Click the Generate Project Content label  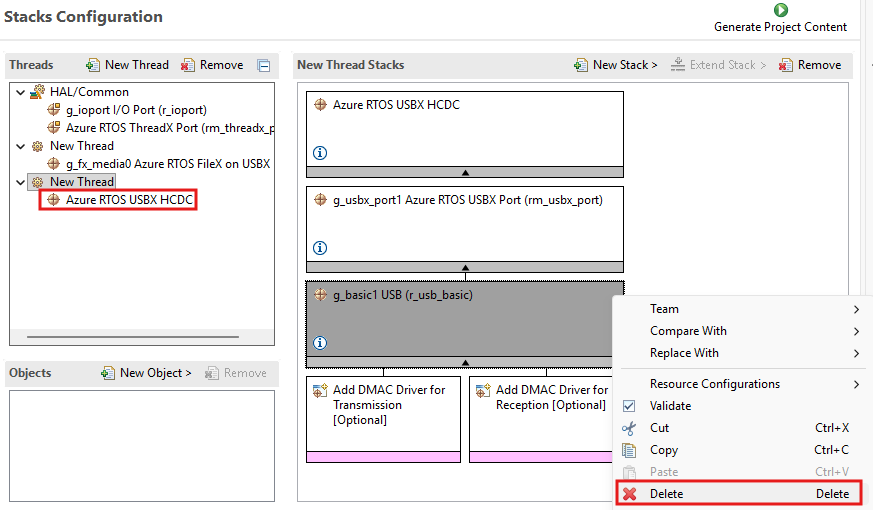click(x=780, y=27)
